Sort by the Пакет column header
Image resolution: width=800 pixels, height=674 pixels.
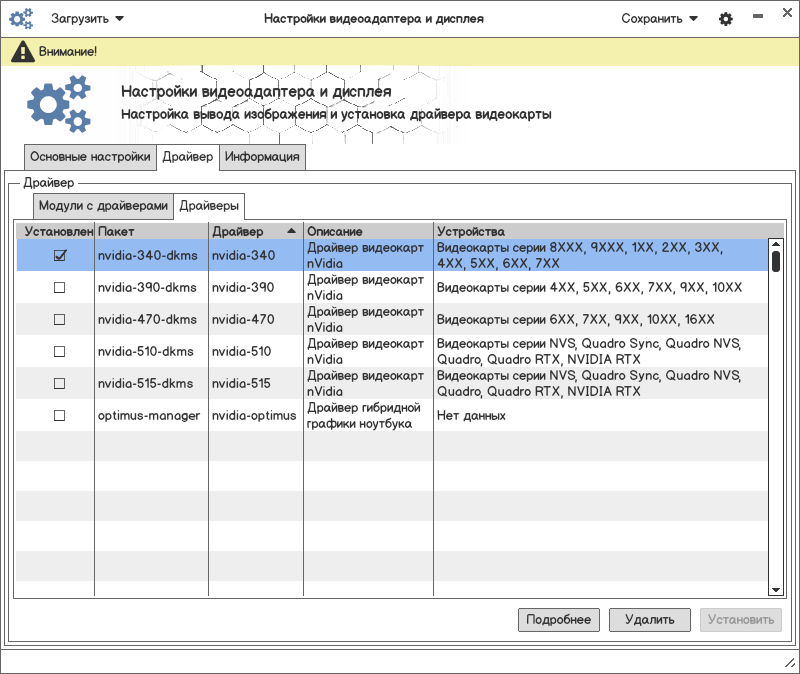click(x=150, y=231)
